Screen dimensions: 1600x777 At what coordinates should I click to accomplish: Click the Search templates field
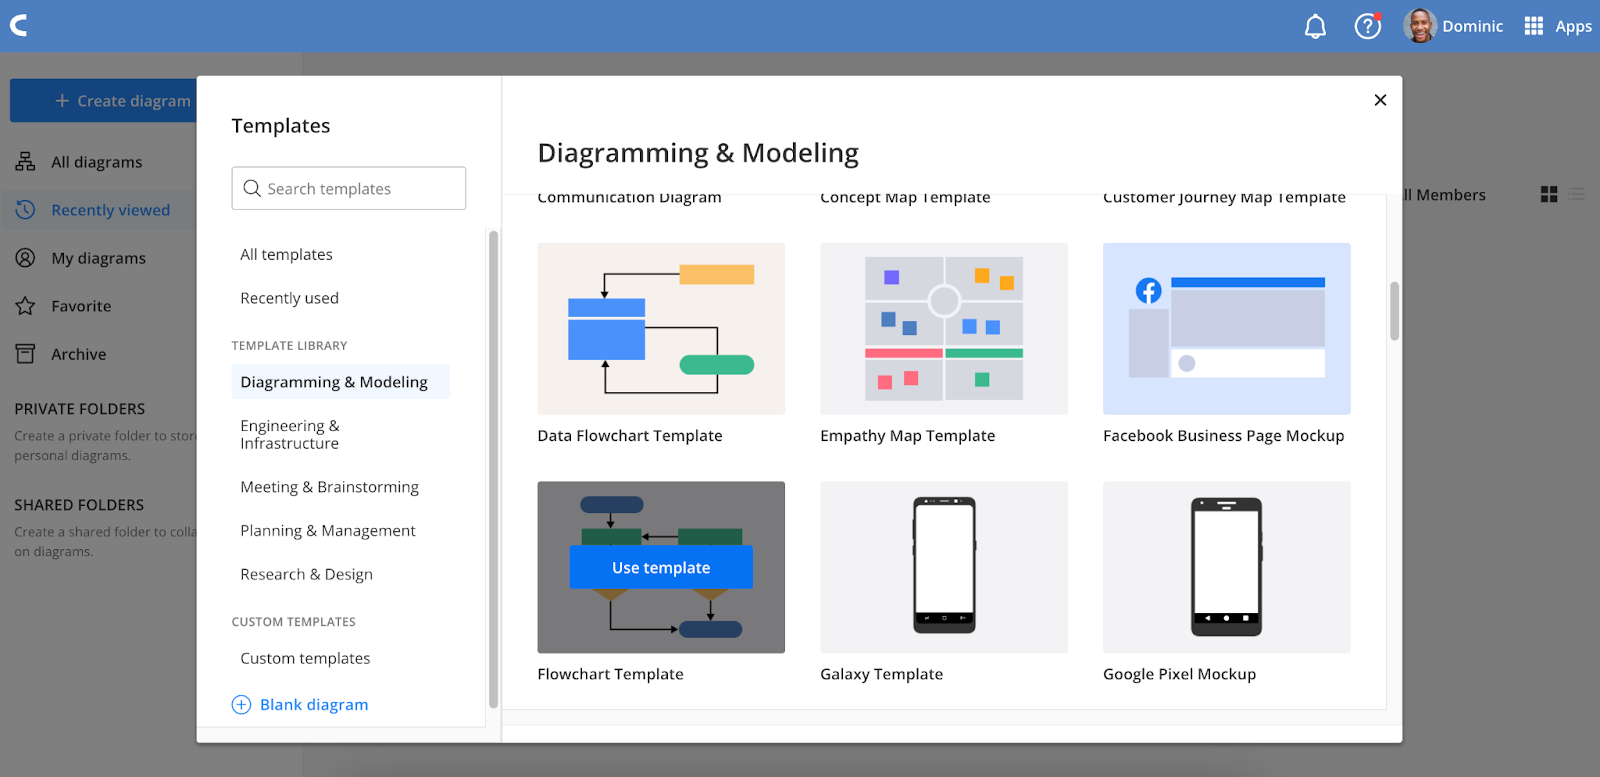349,189
